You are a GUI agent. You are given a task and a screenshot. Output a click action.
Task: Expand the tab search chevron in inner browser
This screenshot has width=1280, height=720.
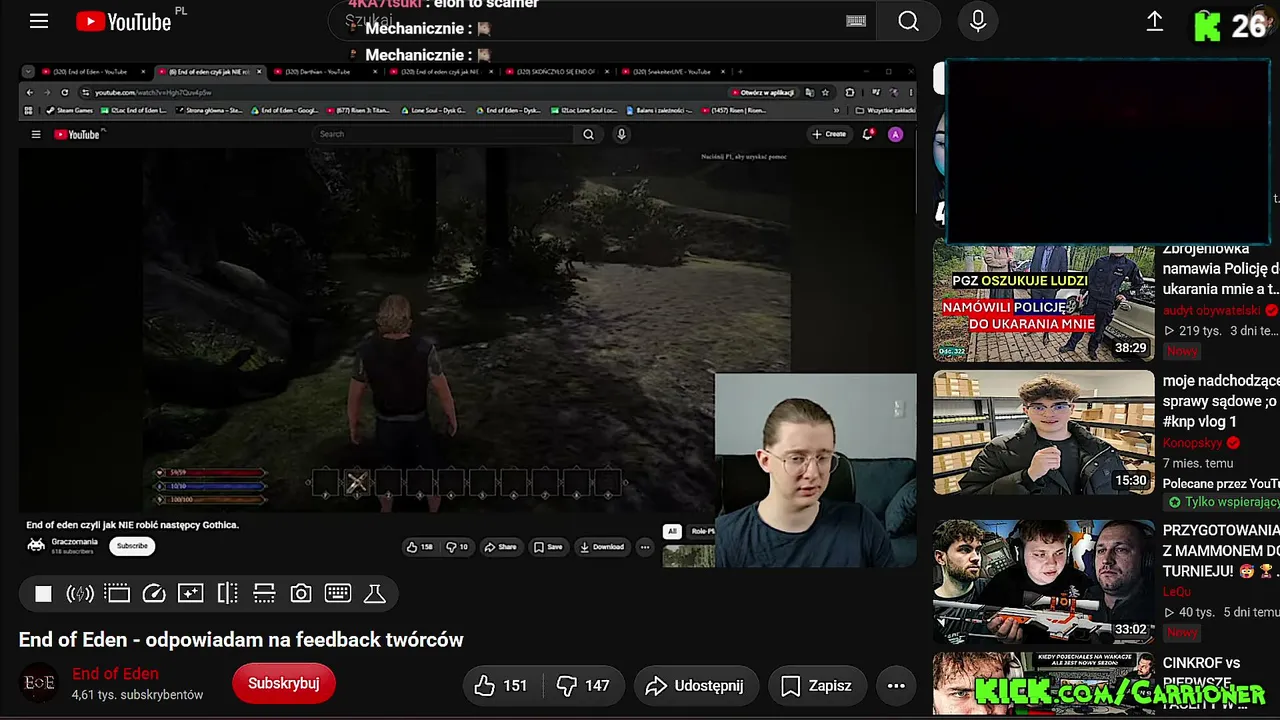tap(29, 72)
